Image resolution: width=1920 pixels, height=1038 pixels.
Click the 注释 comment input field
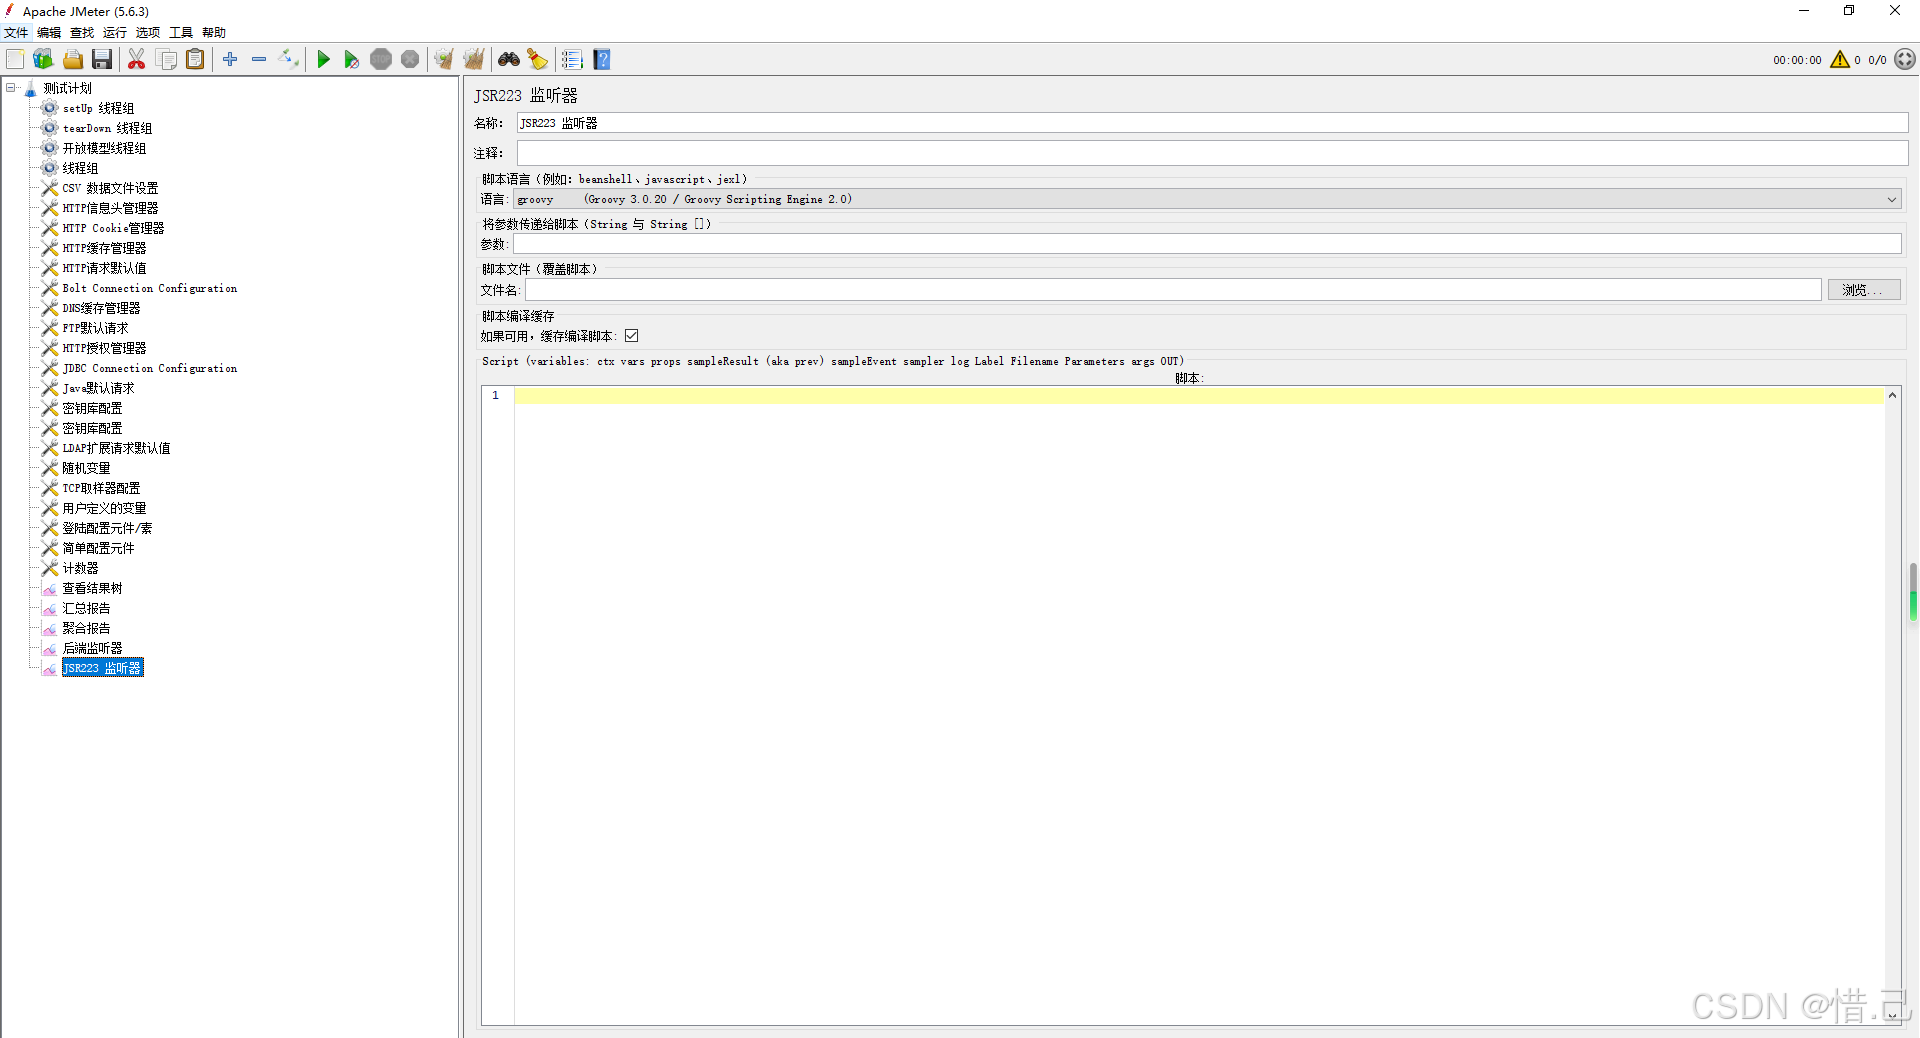pyautogui.click(x=1212, y=153)
